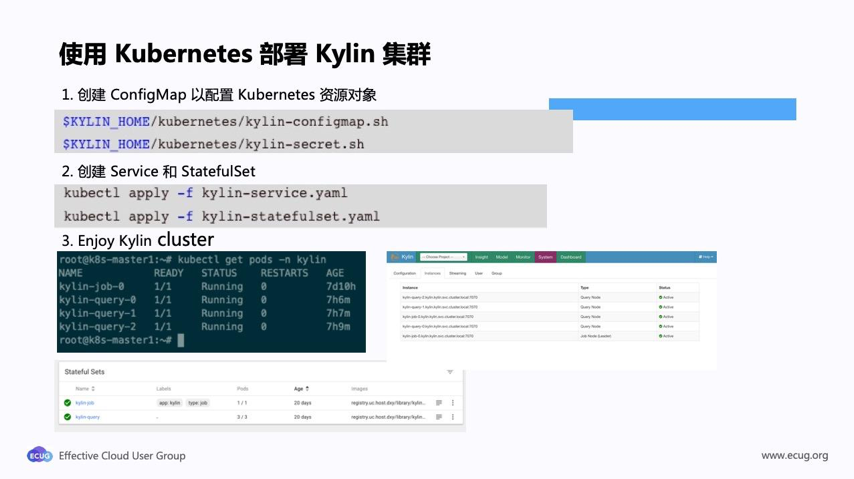Viewport: 854px width, 479px height.
Task: Click the kylin-secret.sh script line
Action: 214,144
